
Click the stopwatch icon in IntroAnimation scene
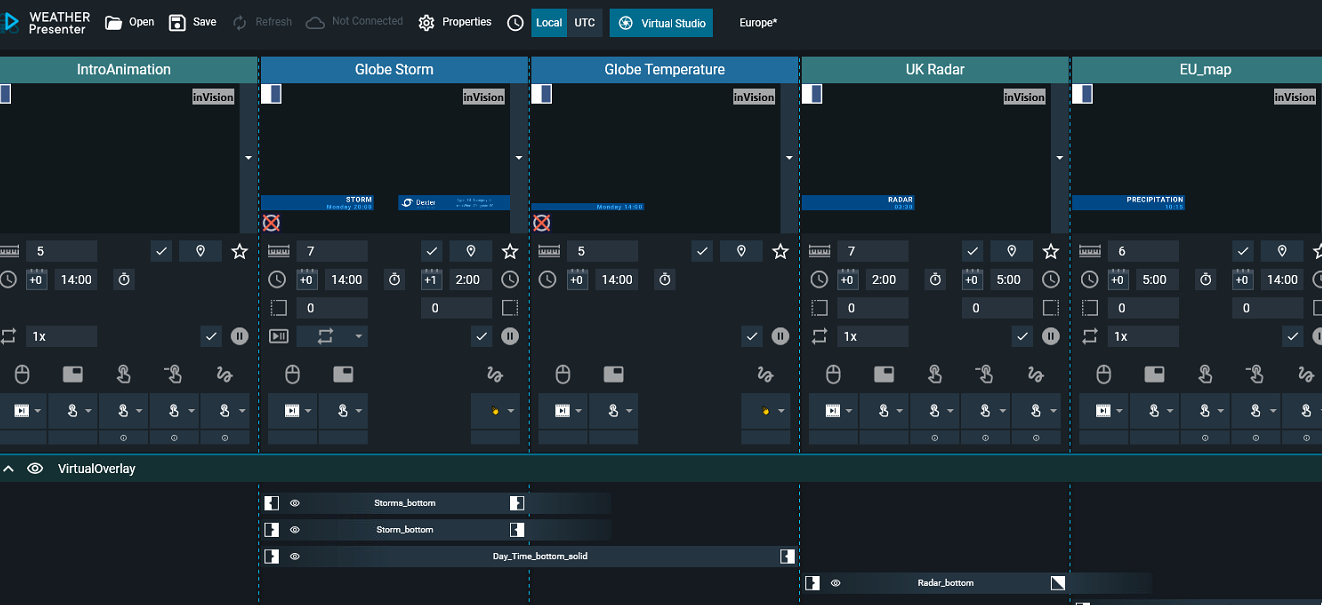pyautogui.click(x=124, y=280)
